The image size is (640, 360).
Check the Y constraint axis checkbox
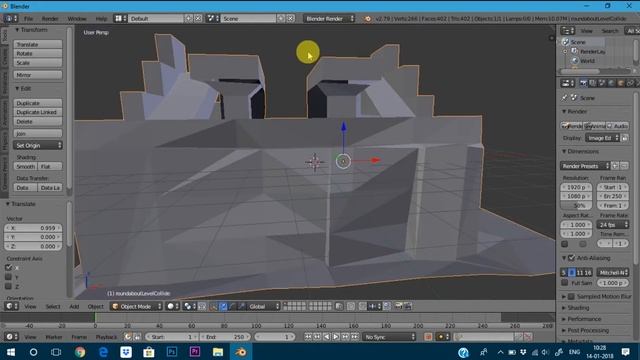point(8,277)
